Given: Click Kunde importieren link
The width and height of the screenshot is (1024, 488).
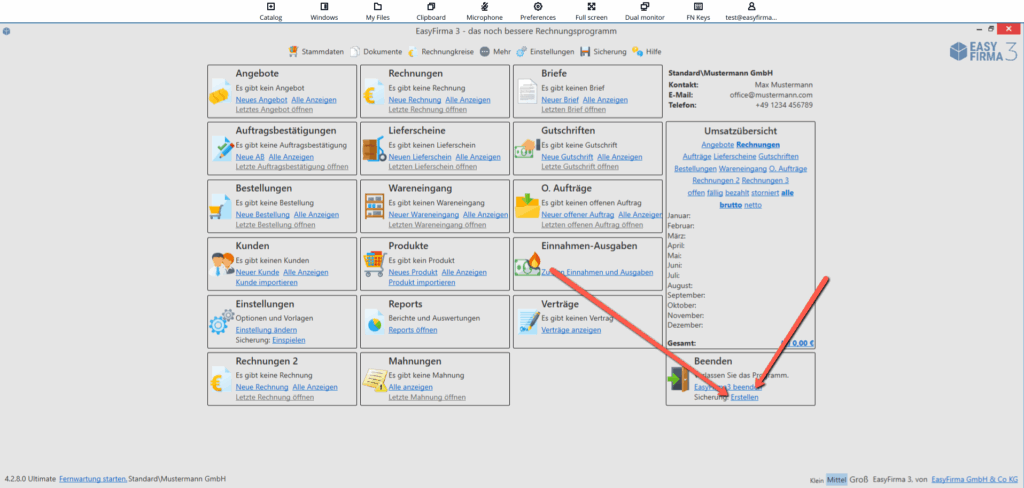Looking at the screenshot, I should point(266,282).
